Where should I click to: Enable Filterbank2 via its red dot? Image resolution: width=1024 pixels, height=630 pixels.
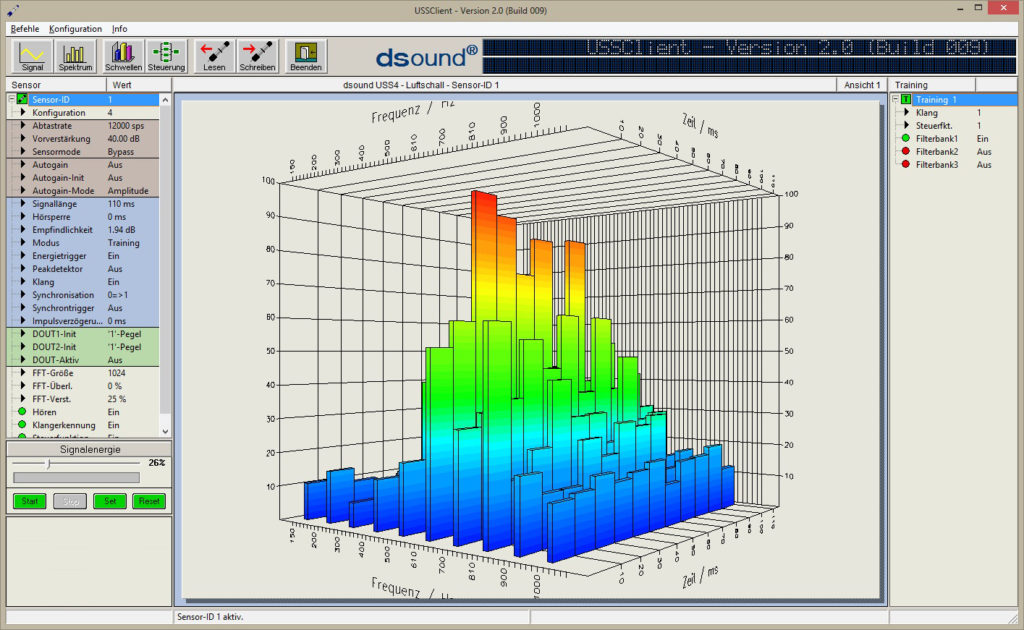pyautogui.click(x=906, y=151)
